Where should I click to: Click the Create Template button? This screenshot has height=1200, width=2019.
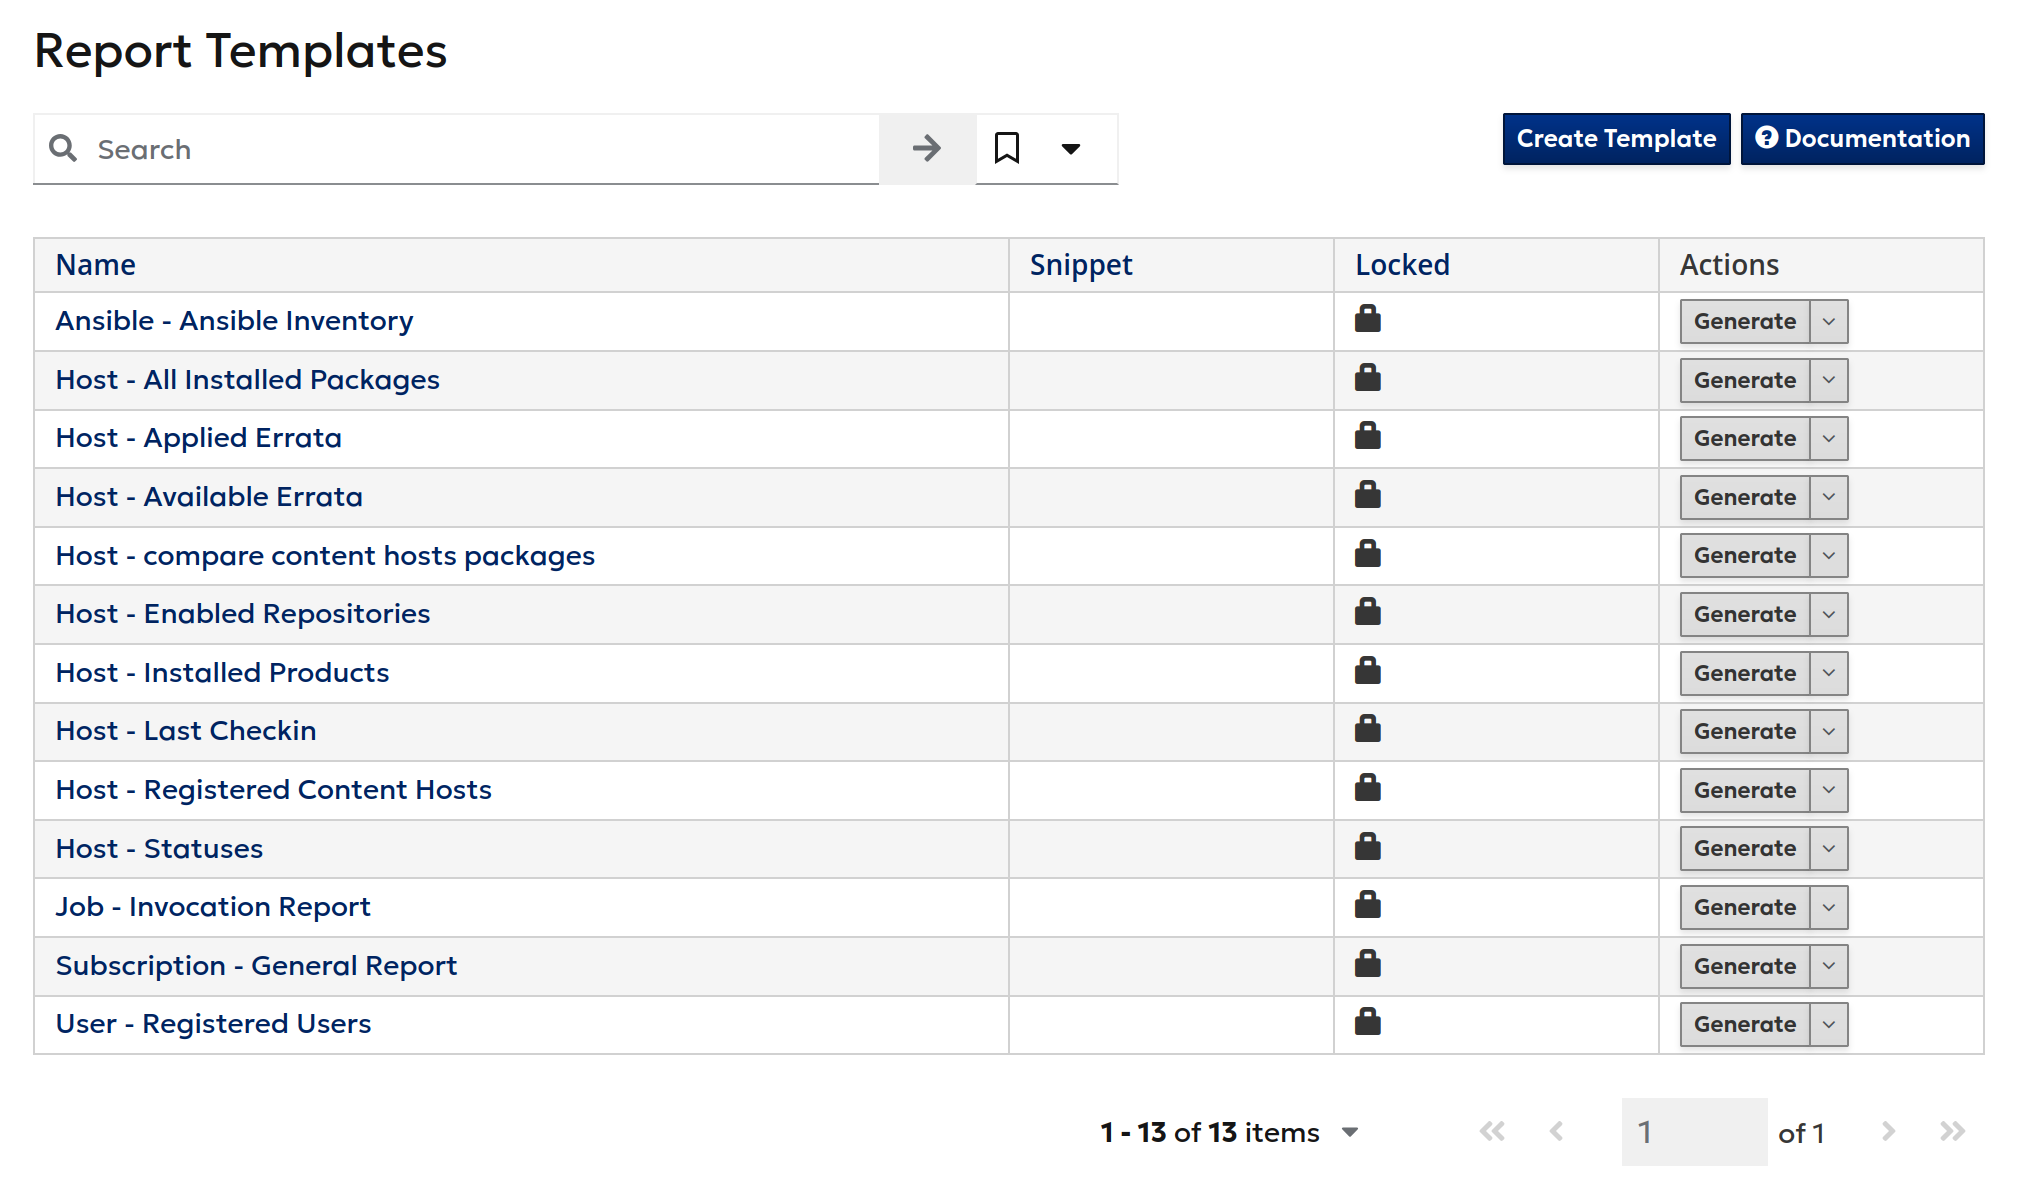coord(1615,138)
